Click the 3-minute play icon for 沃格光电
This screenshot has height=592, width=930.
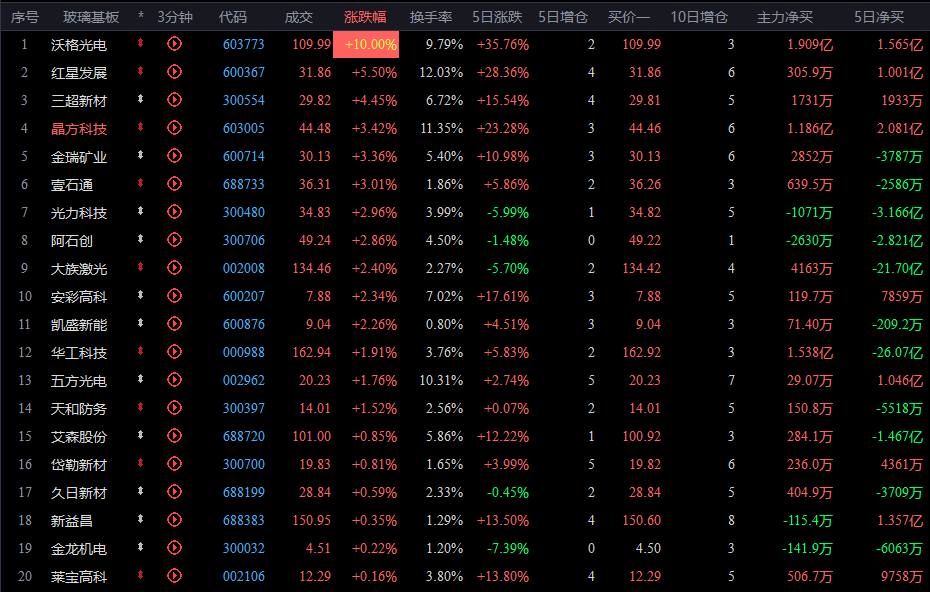click(174, 44)
